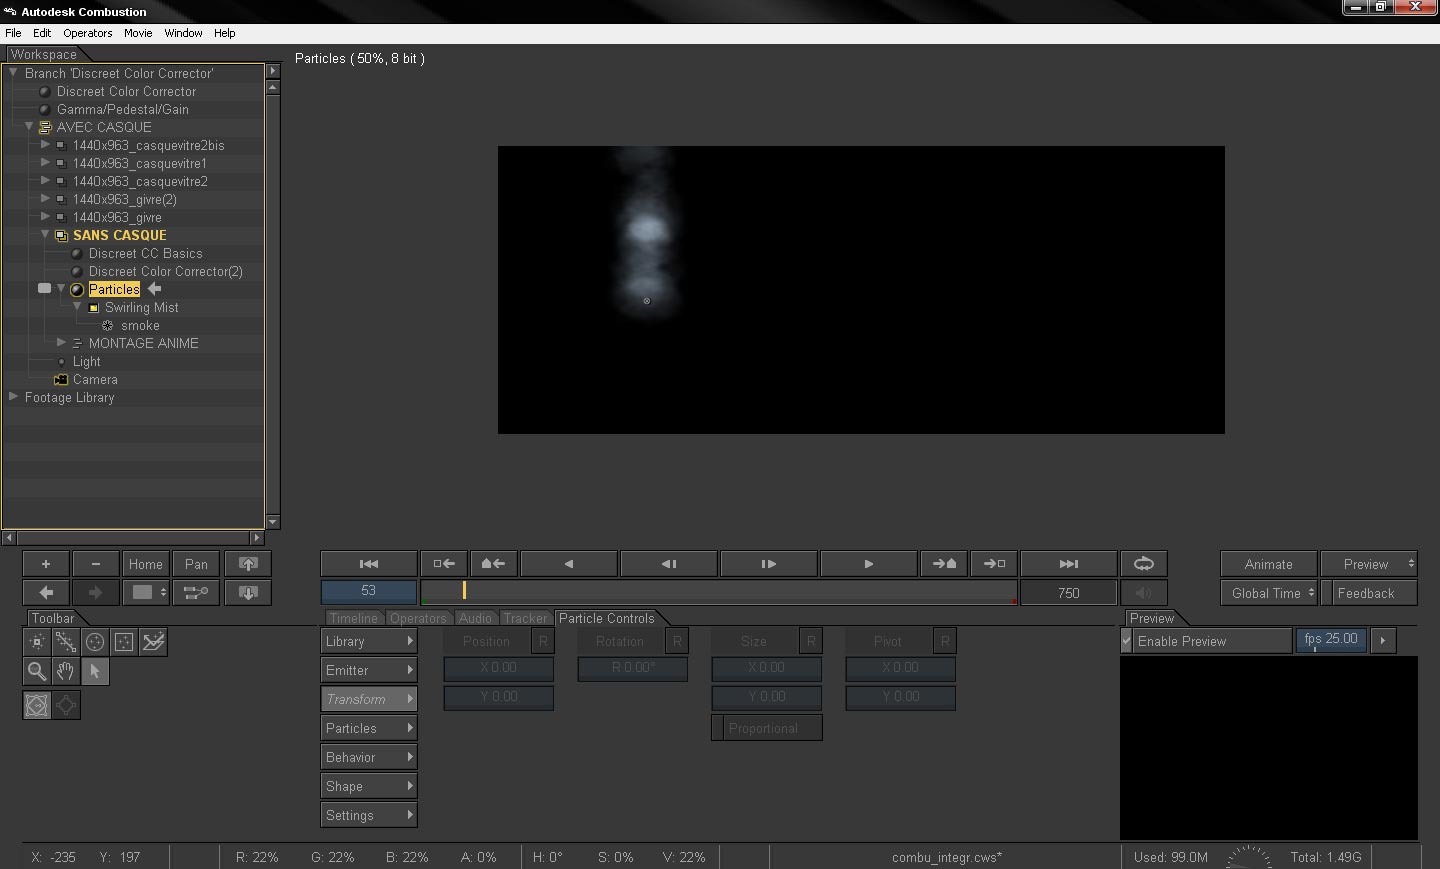Image resolution: width=1440 pixels, height=869 pixels.
Task: Open the view layout dropdown
Action: coord(146,592)
